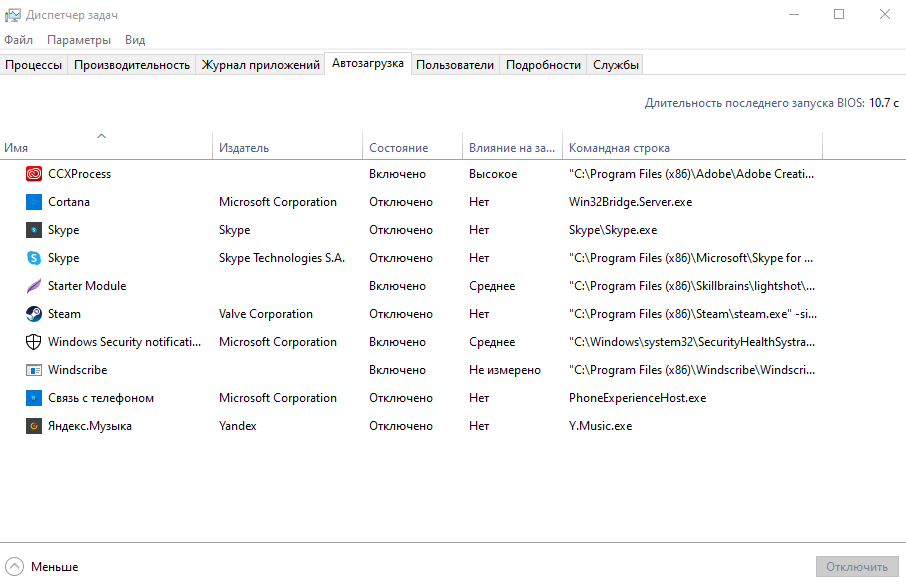Click Отключено status of Steam
This screenshot has height=588, width=906.
[401, 314]
